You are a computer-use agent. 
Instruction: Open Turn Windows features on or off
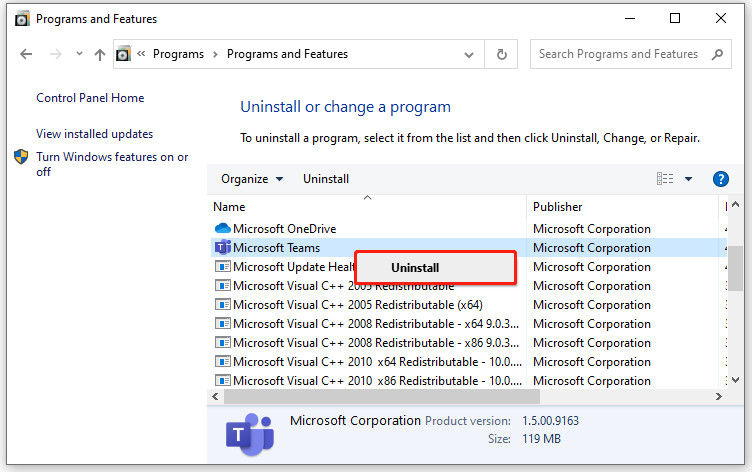(112, 164)
